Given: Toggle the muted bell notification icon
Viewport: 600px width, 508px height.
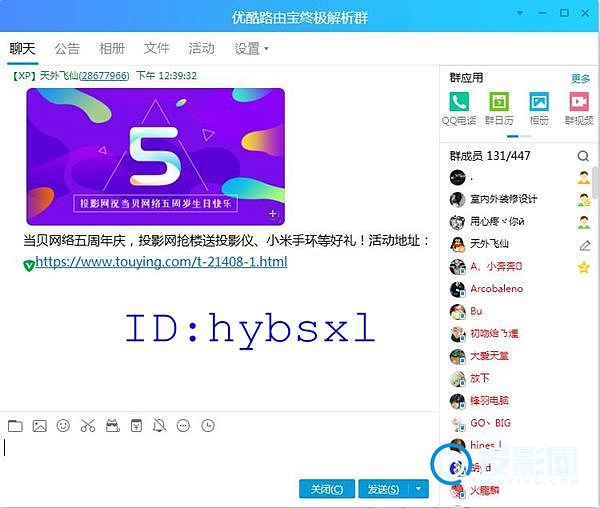Looking at the screenshot, I should click(160, 425).
